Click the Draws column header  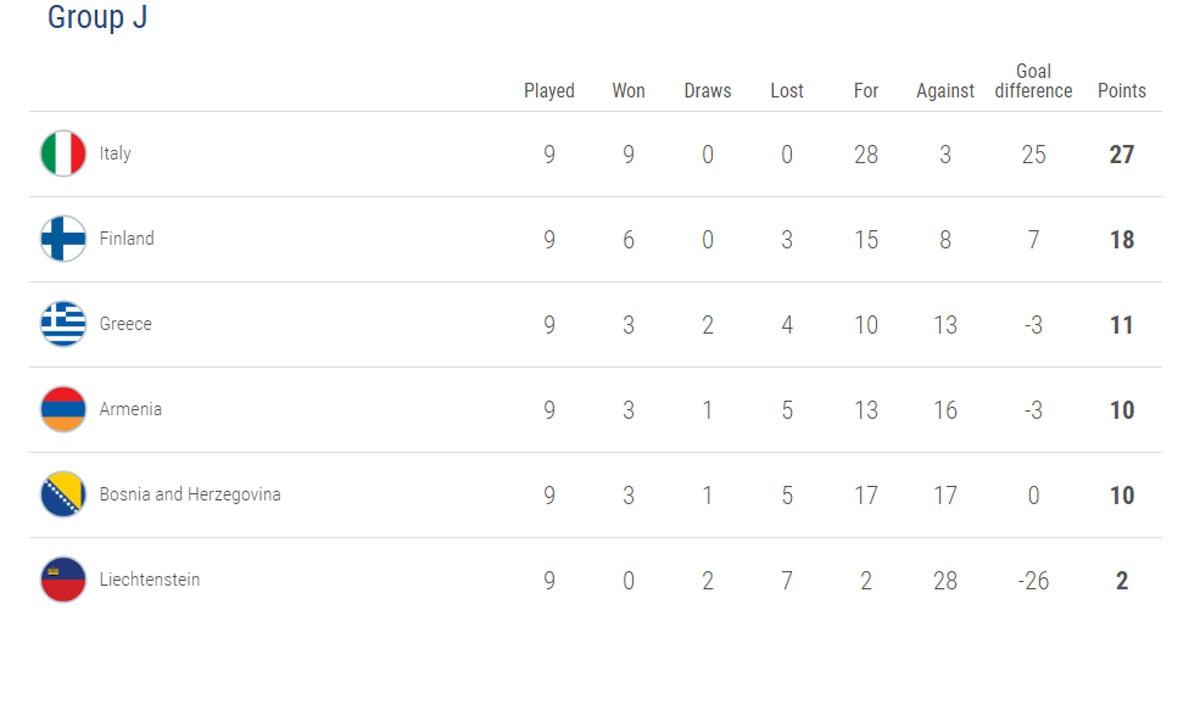click(708, 91)
